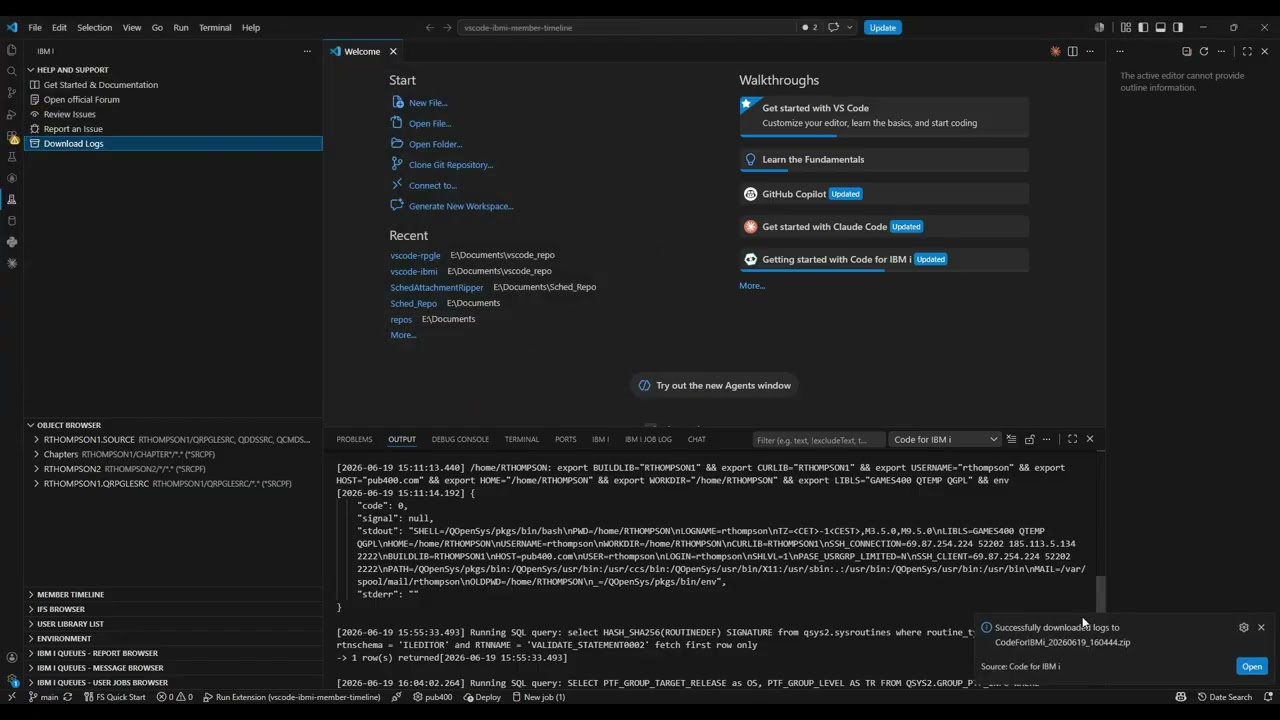The width and height of the screenshot is (1280, 720).
Task: Click the New File link
Action: 428,103
